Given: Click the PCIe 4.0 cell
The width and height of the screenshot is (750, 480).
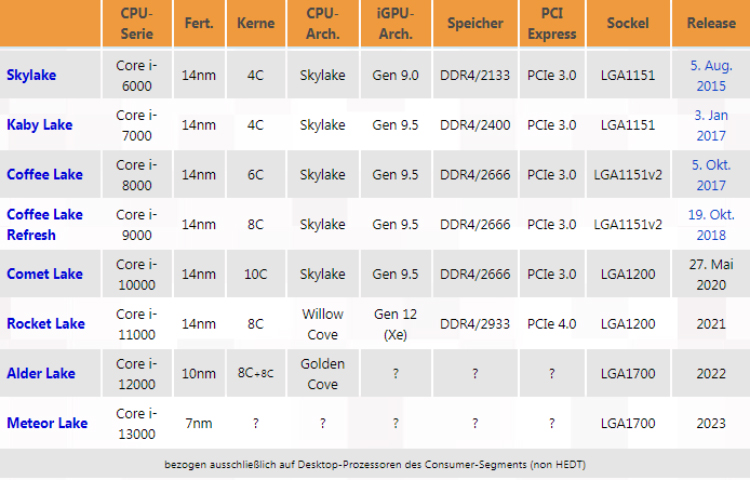Looking at the screenshot, I should 552,324.
